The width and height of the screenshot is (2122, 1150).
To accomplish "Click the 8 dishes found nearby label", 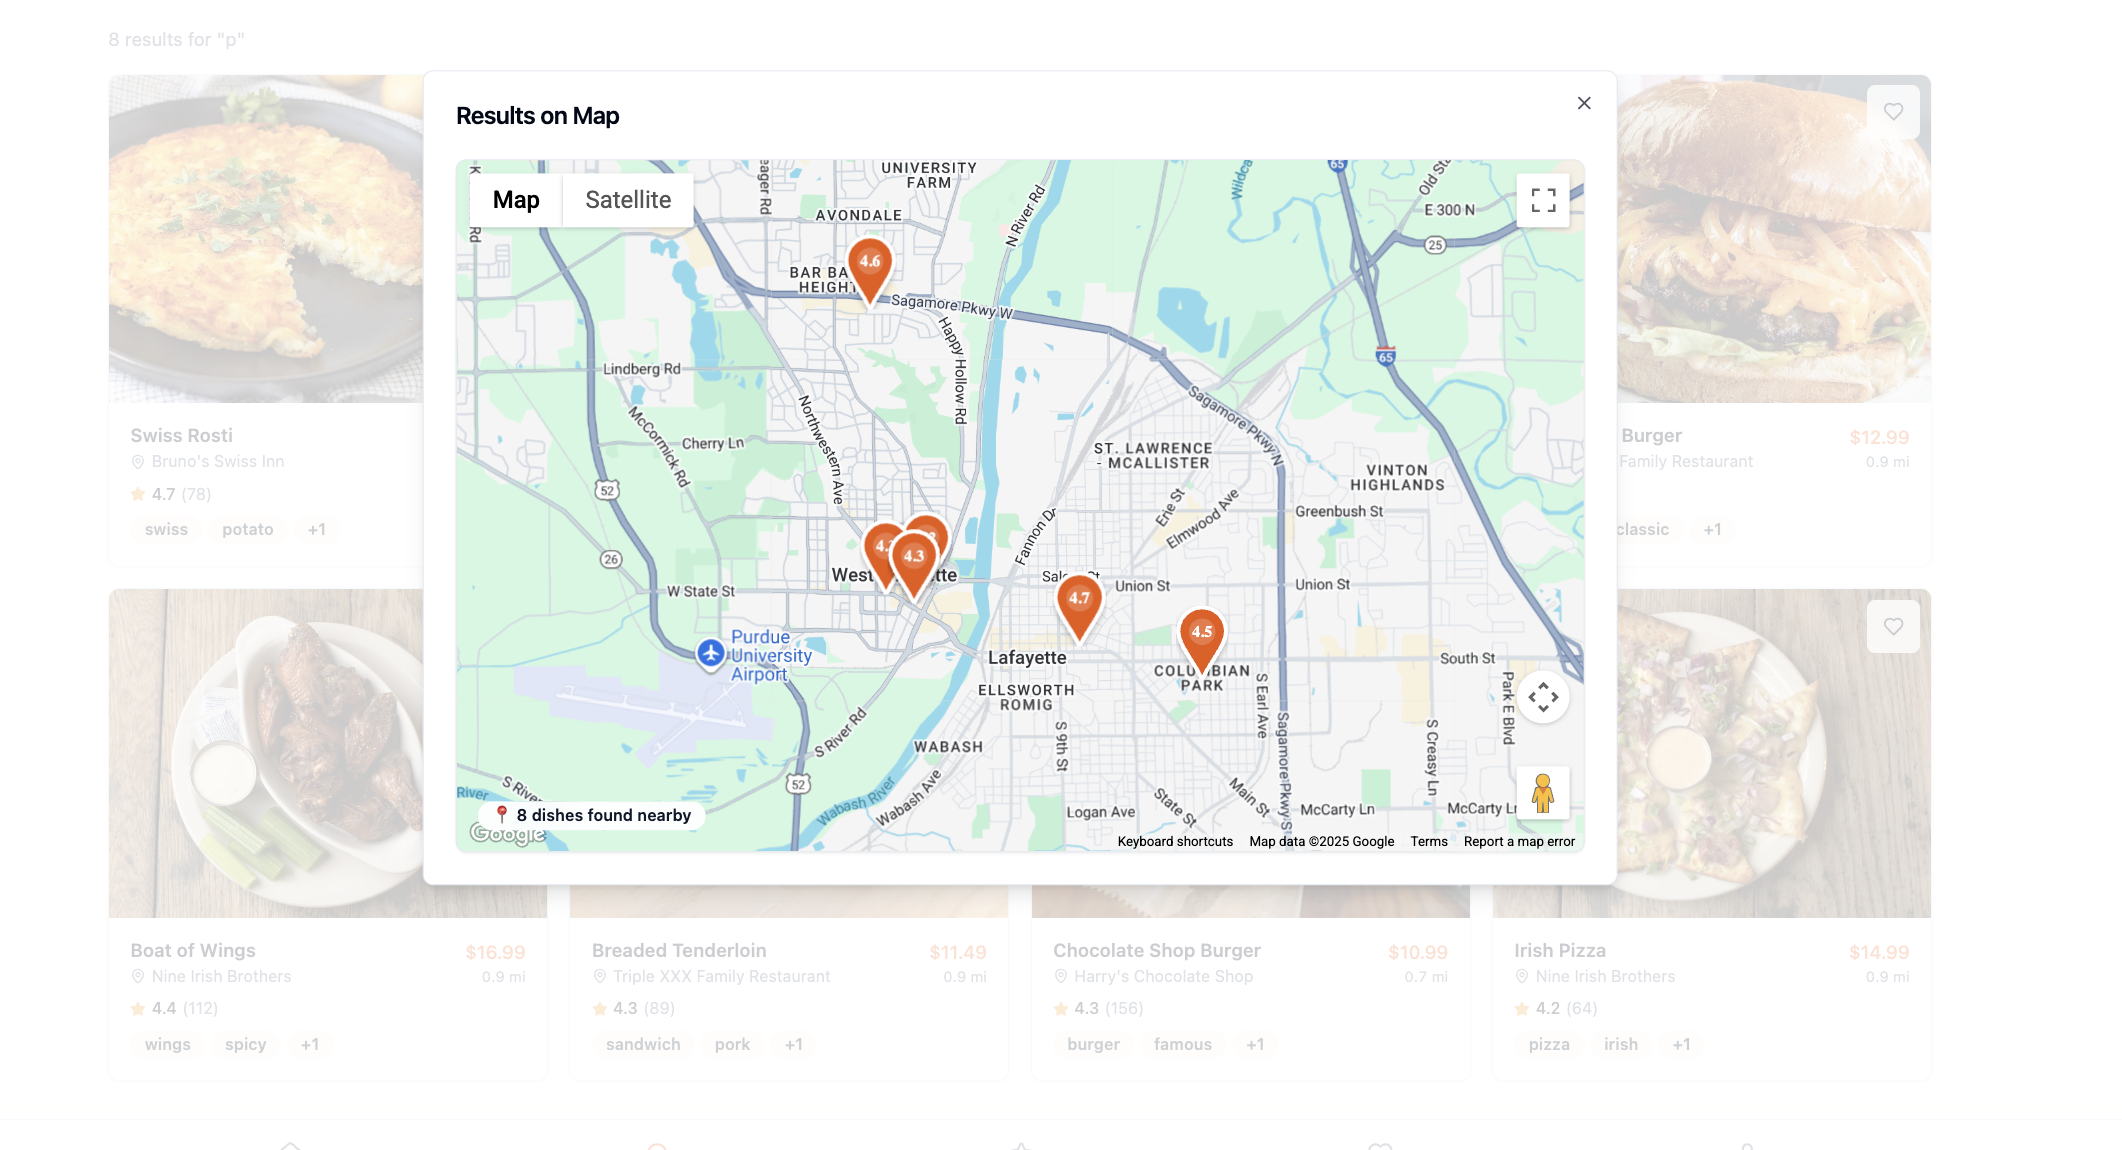I will click(603, 815).
